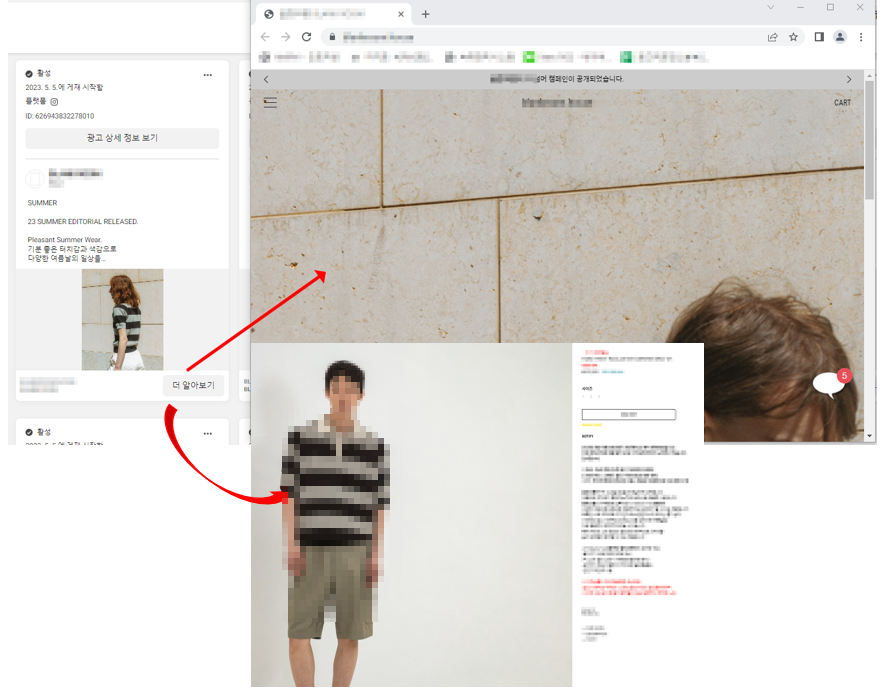Click the 더 알아보기 button
This screenshot has width=882, height=700.
(194, 385)
